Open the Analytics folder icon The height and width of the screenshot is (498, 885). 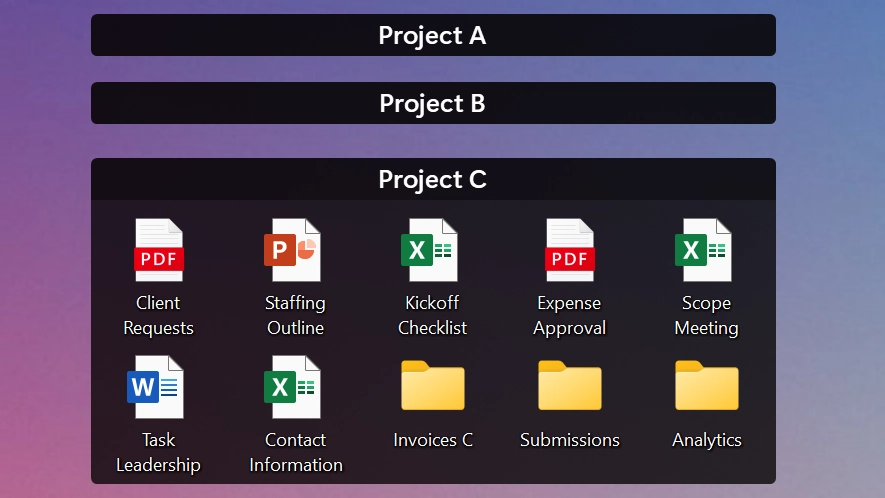point(707,385)
